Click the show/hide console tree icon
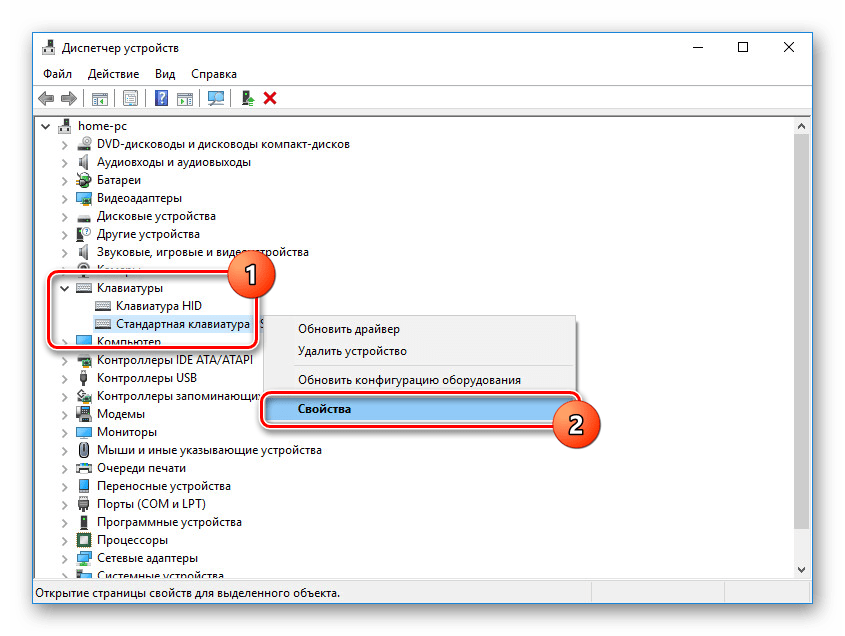This screenshot has width=845, height=636. click(100, 98)
